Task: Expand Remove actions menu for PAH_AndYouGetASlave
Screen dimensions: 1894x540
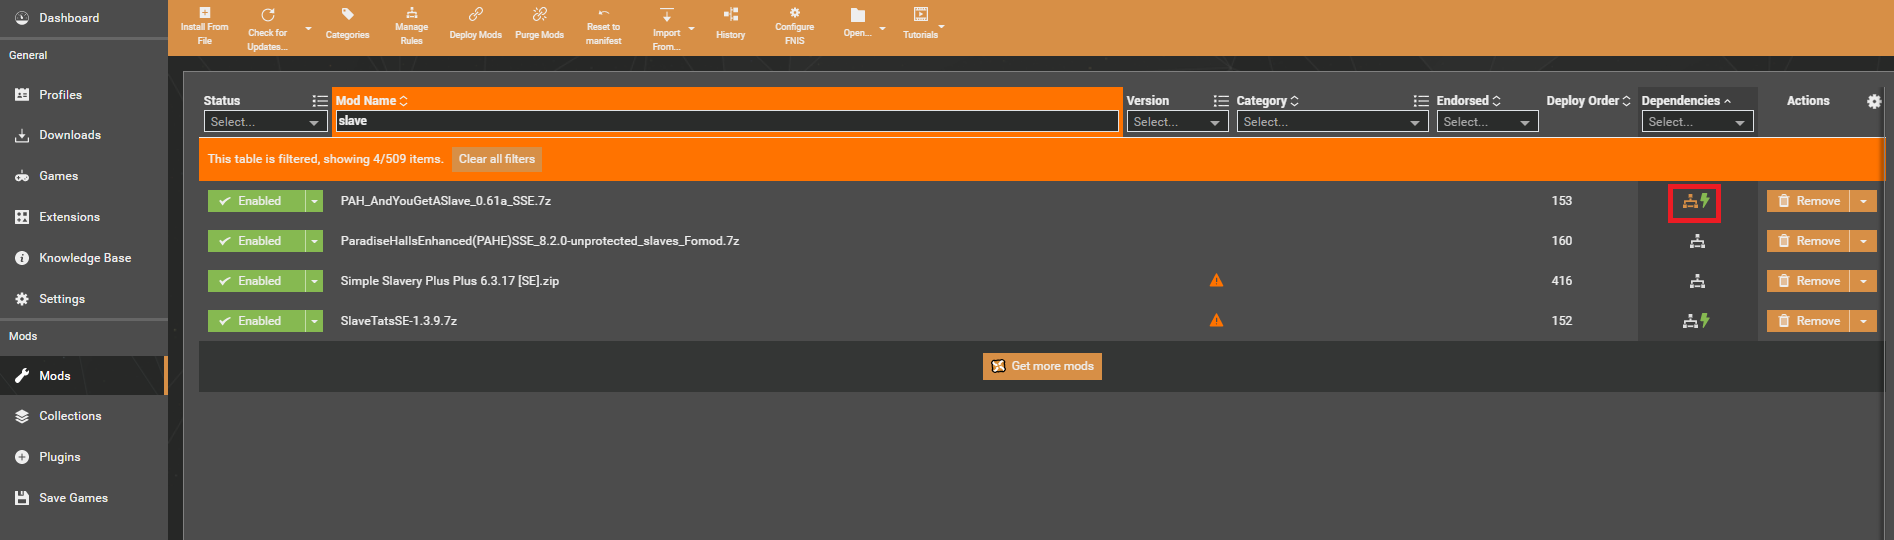Action: coord(1863,201)
